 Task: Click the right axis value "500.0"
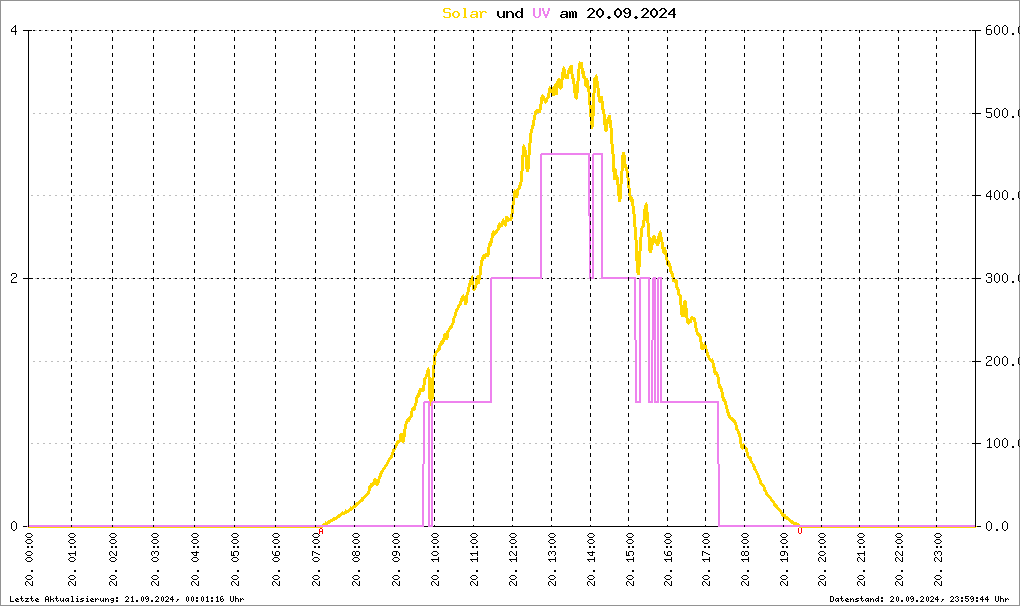coord(1002,113)
